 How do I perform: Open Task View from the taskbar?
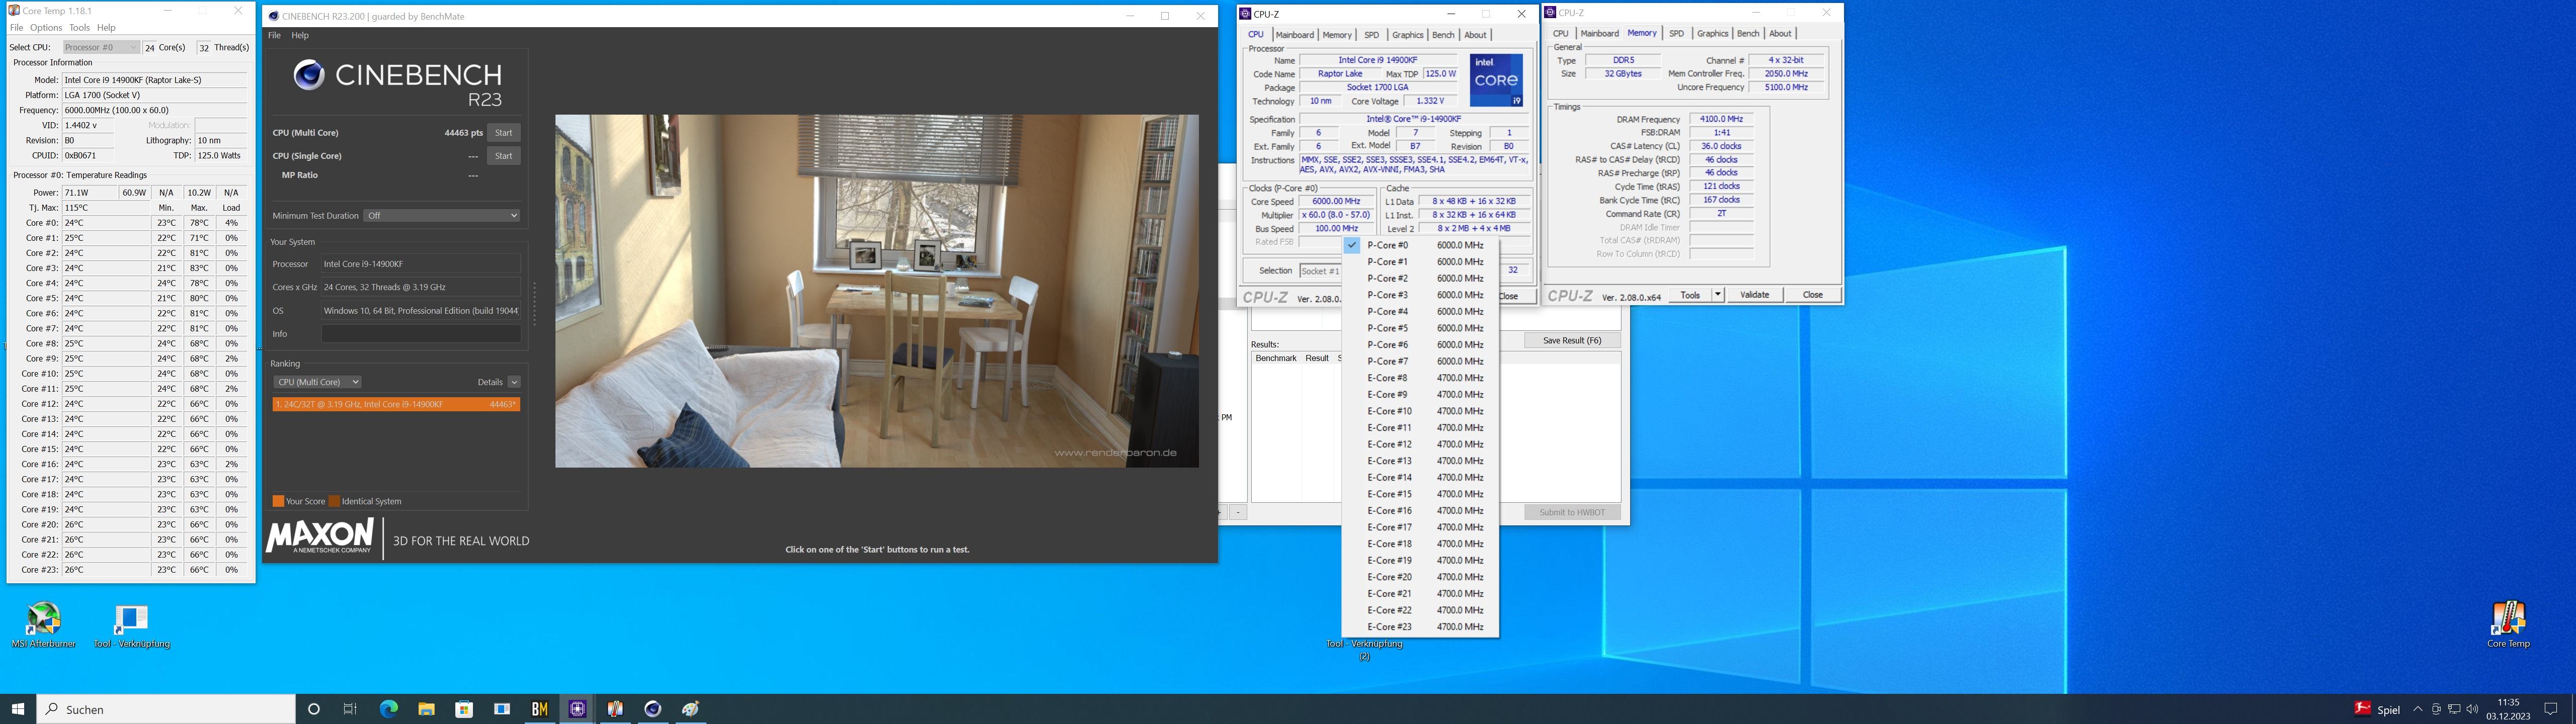350,709
